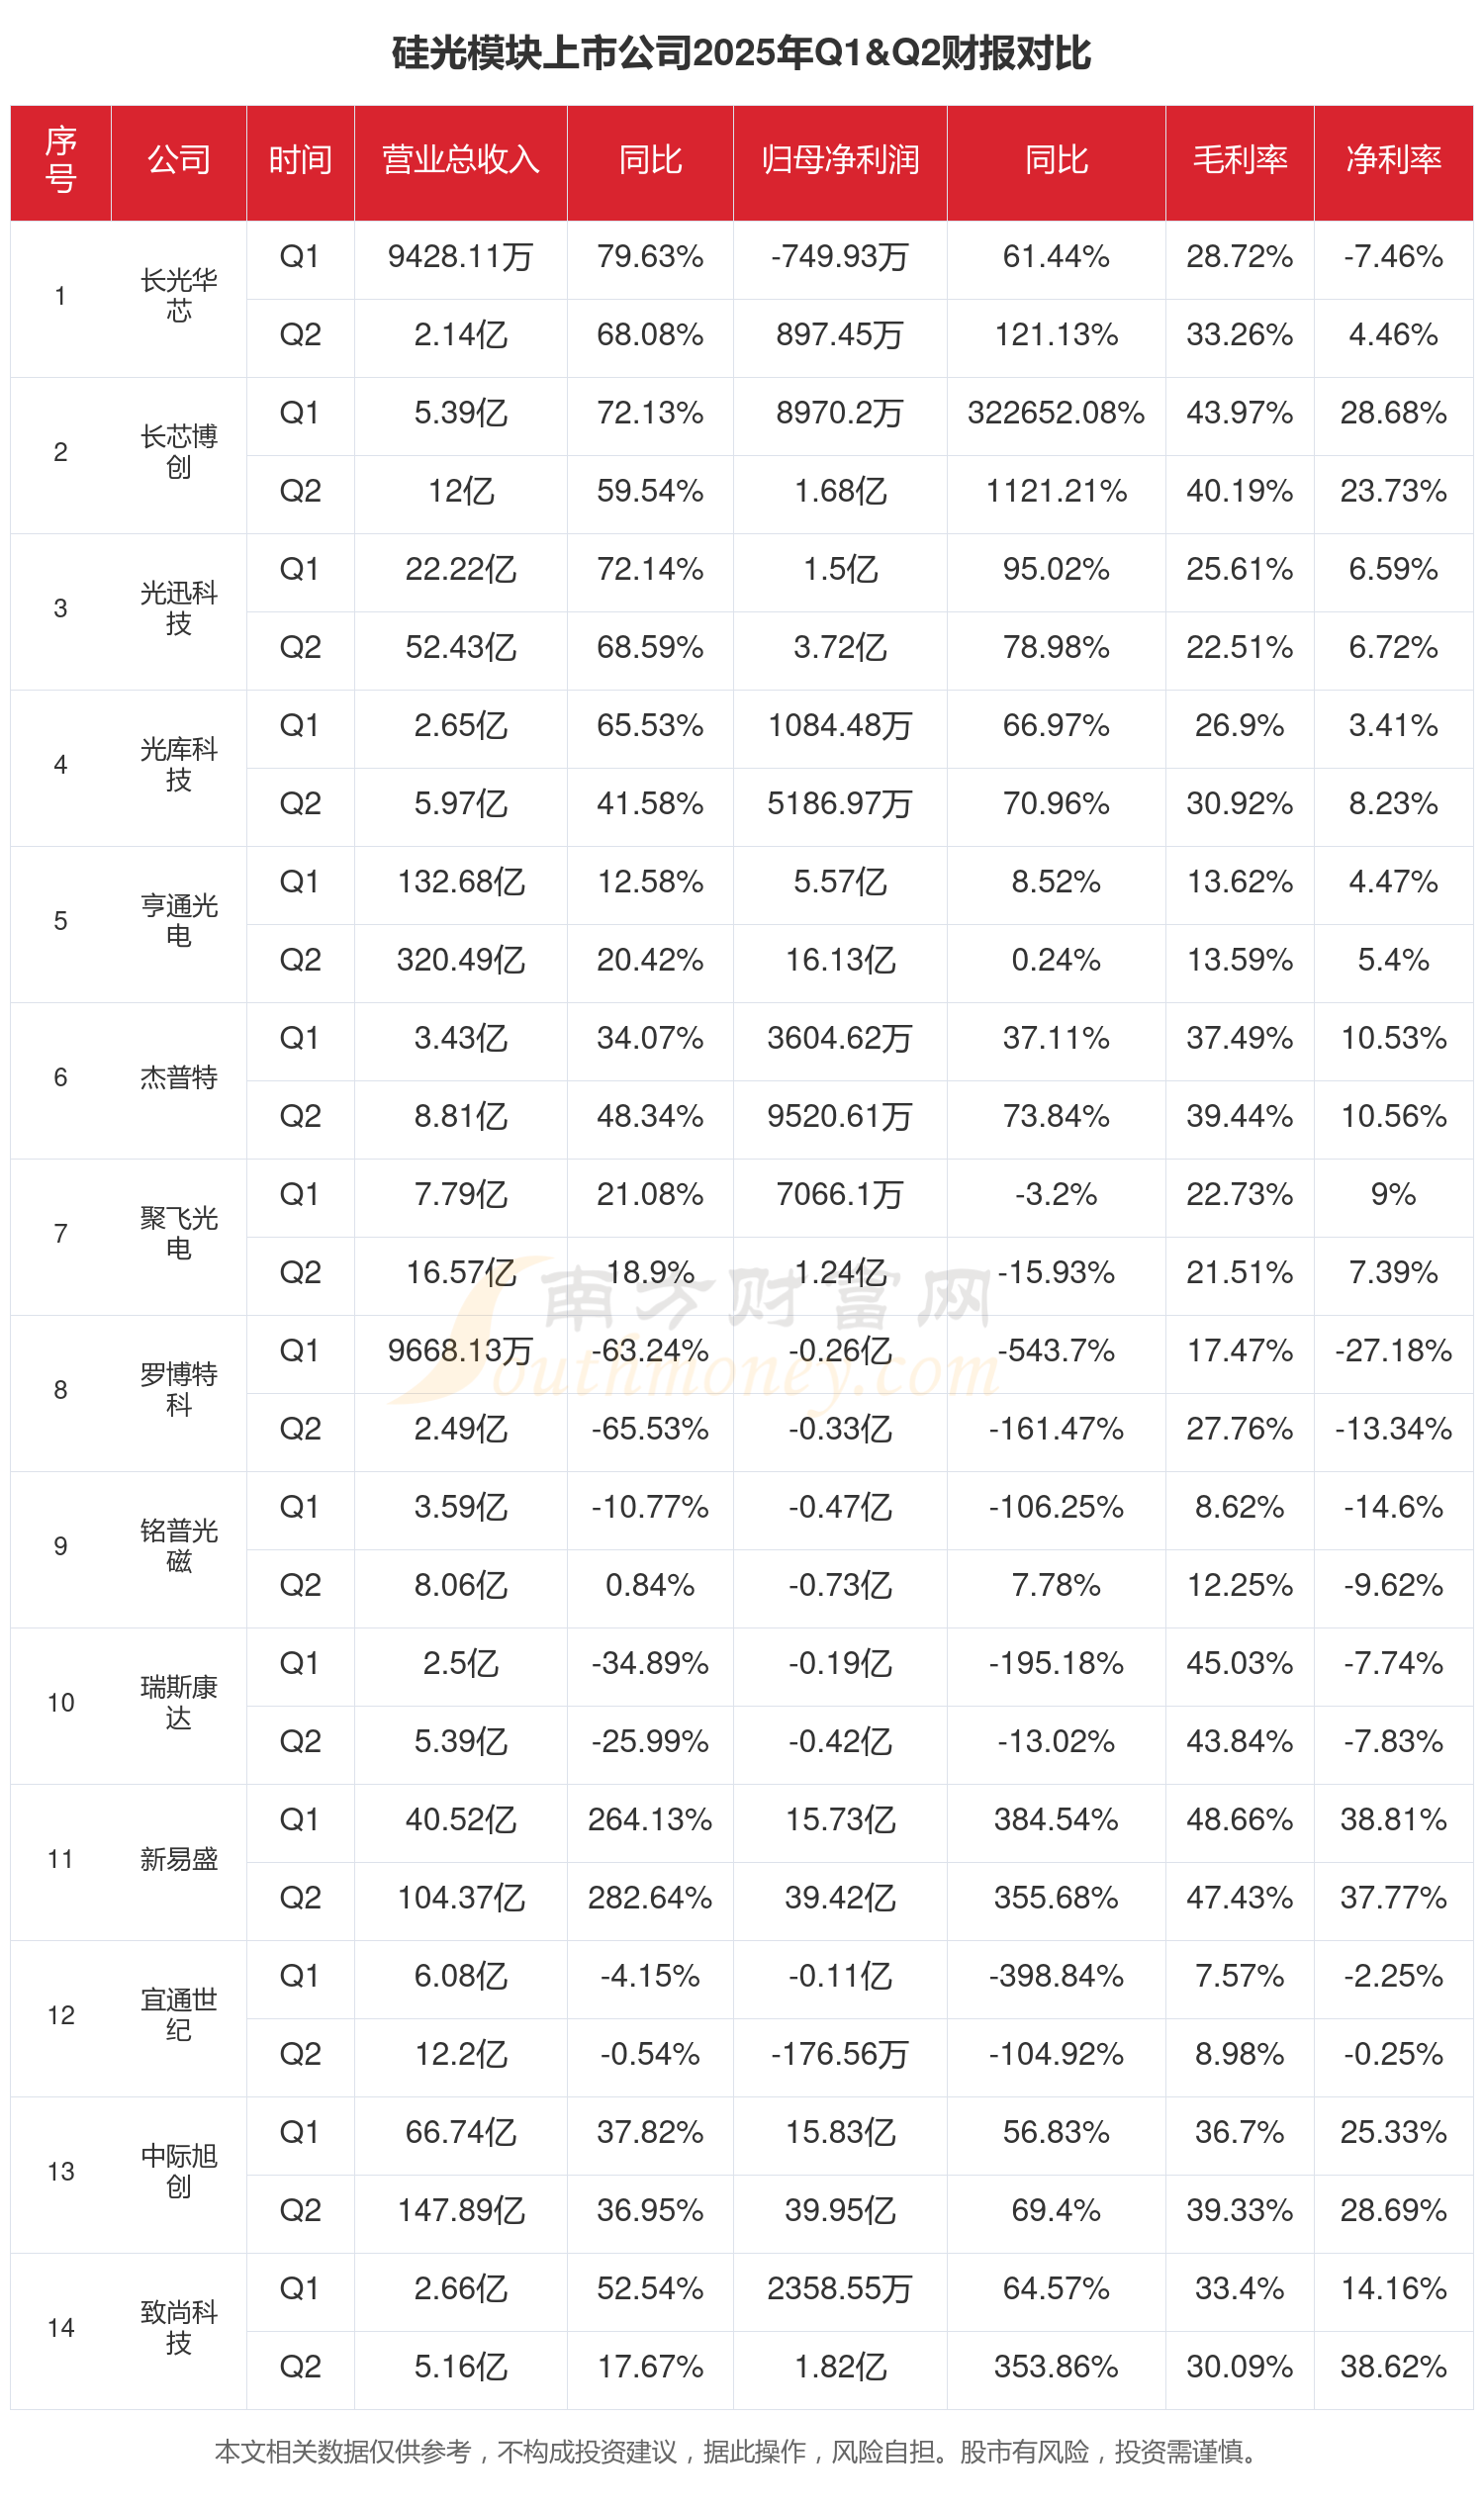Click the 时间 column header
This screenshot has width=1484, height=2510.
(300, 160)
